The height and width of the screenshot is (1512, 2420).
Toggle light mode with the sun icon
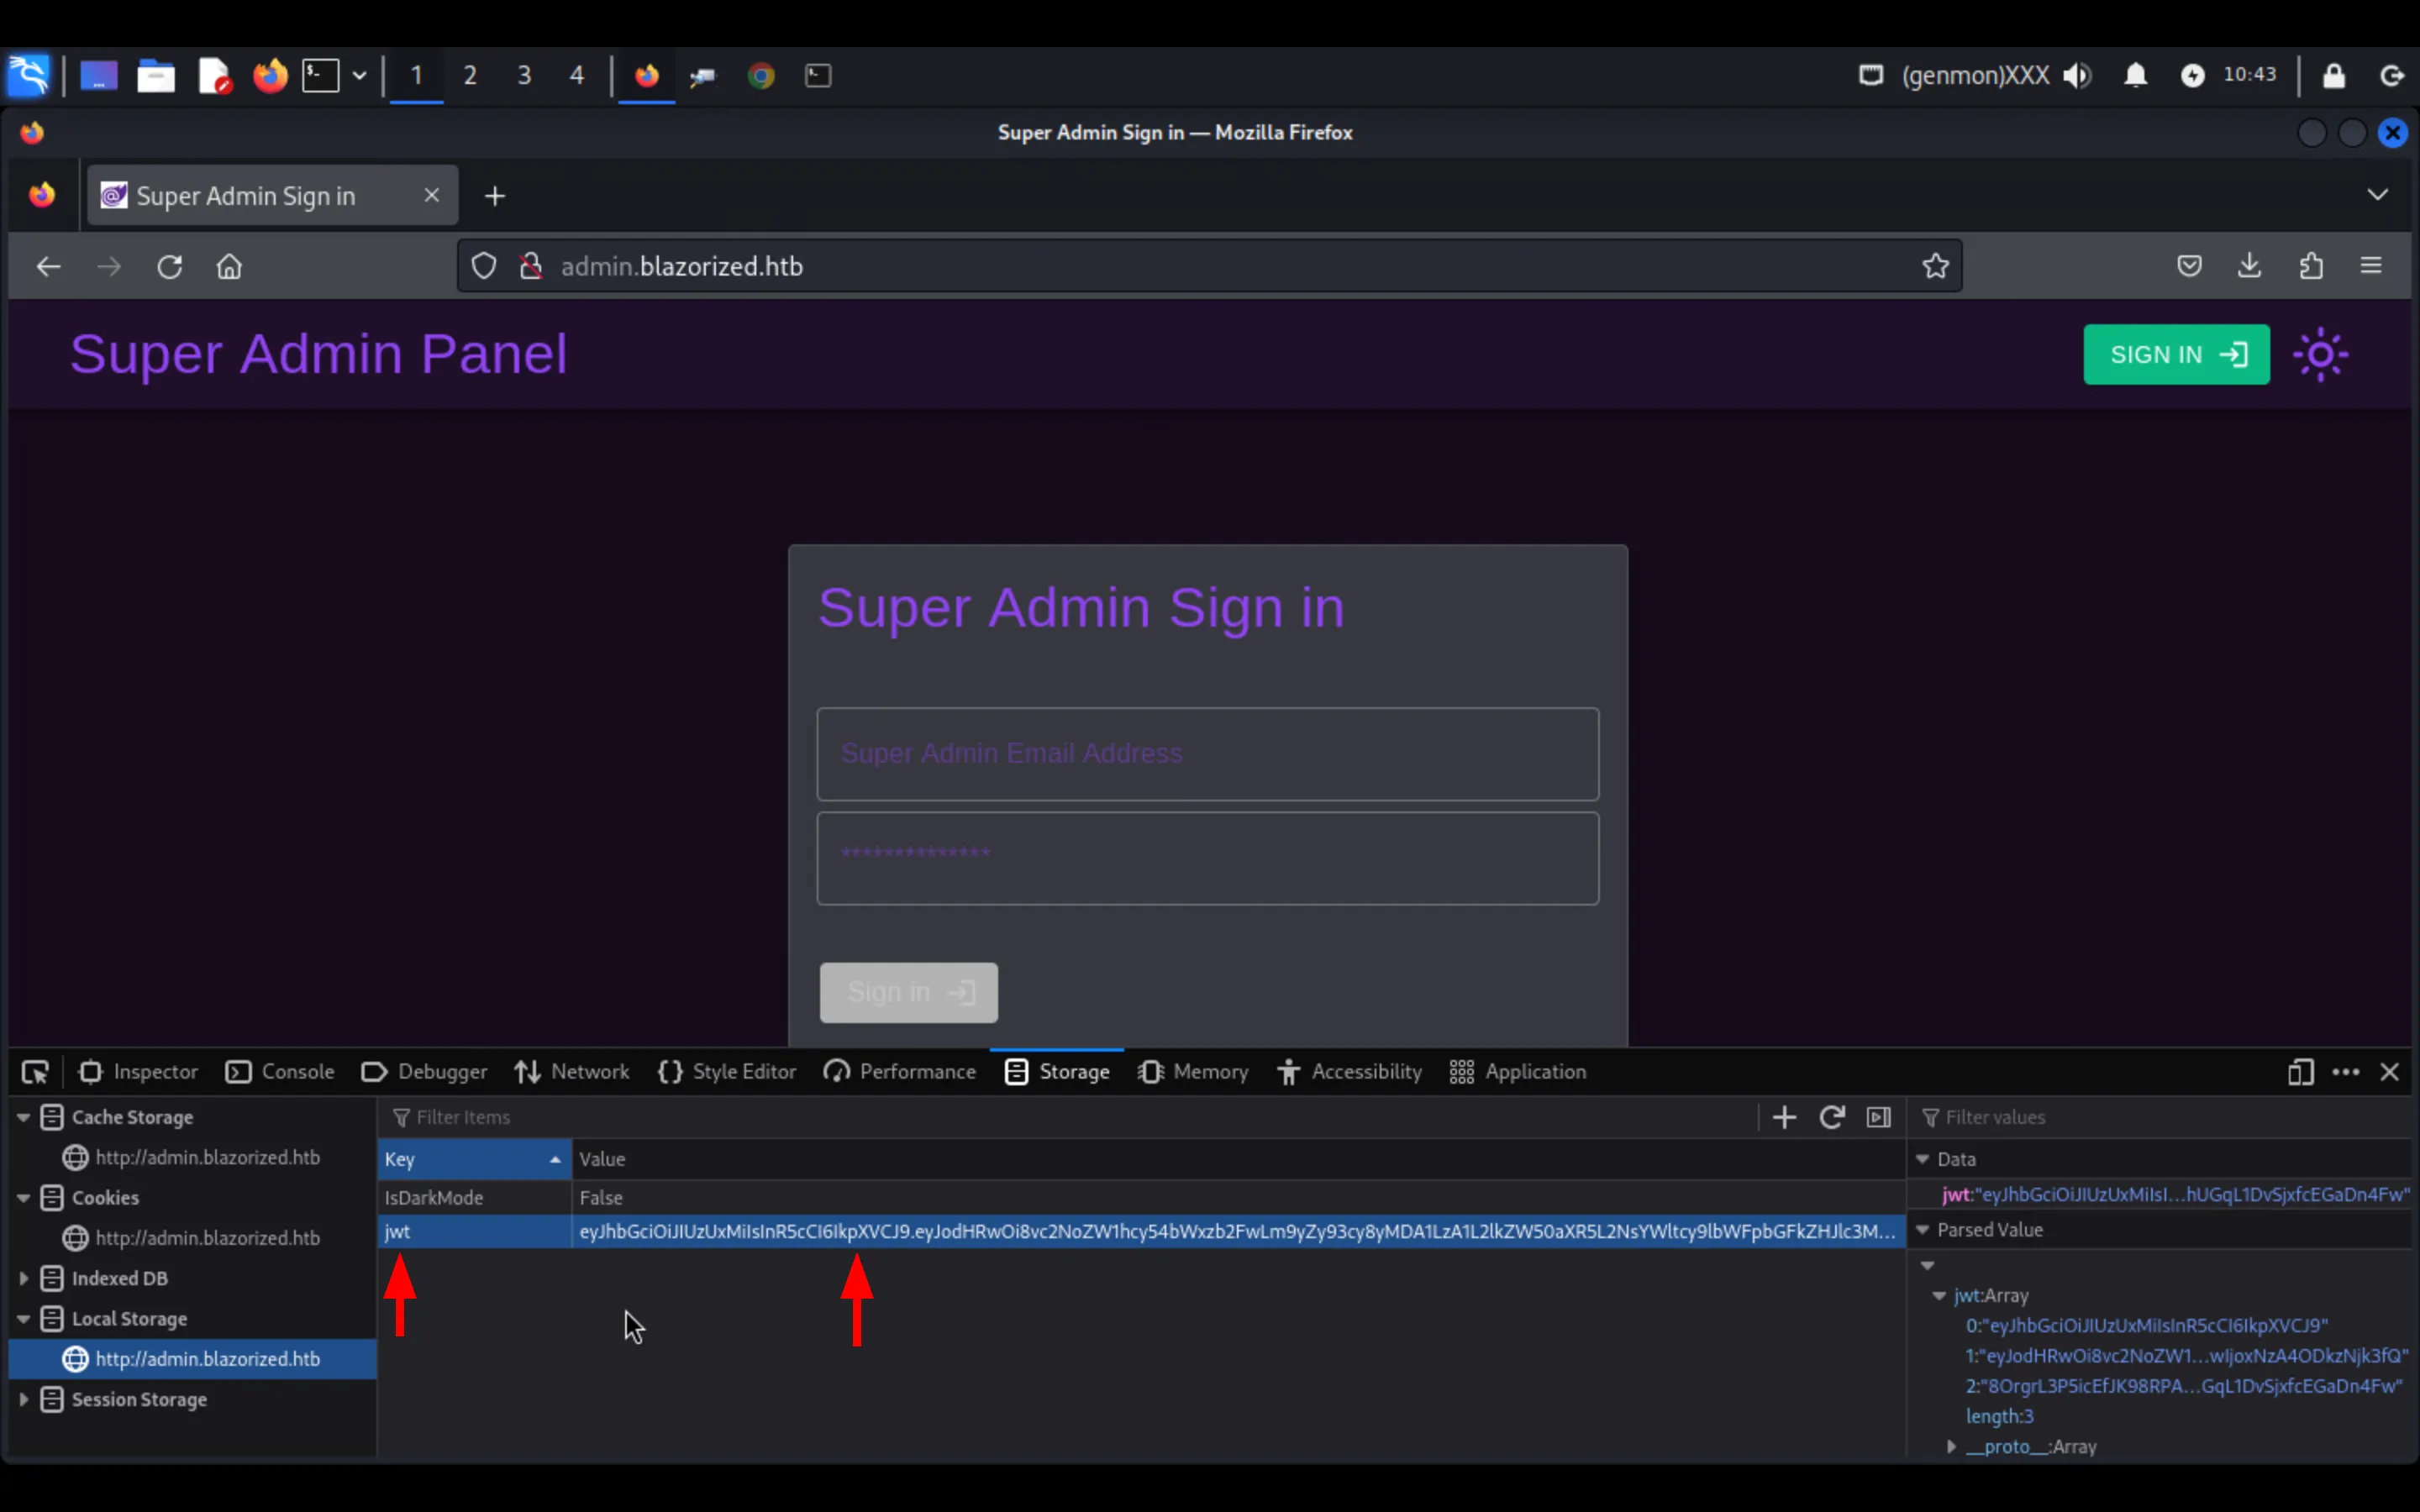(2320, 354)
